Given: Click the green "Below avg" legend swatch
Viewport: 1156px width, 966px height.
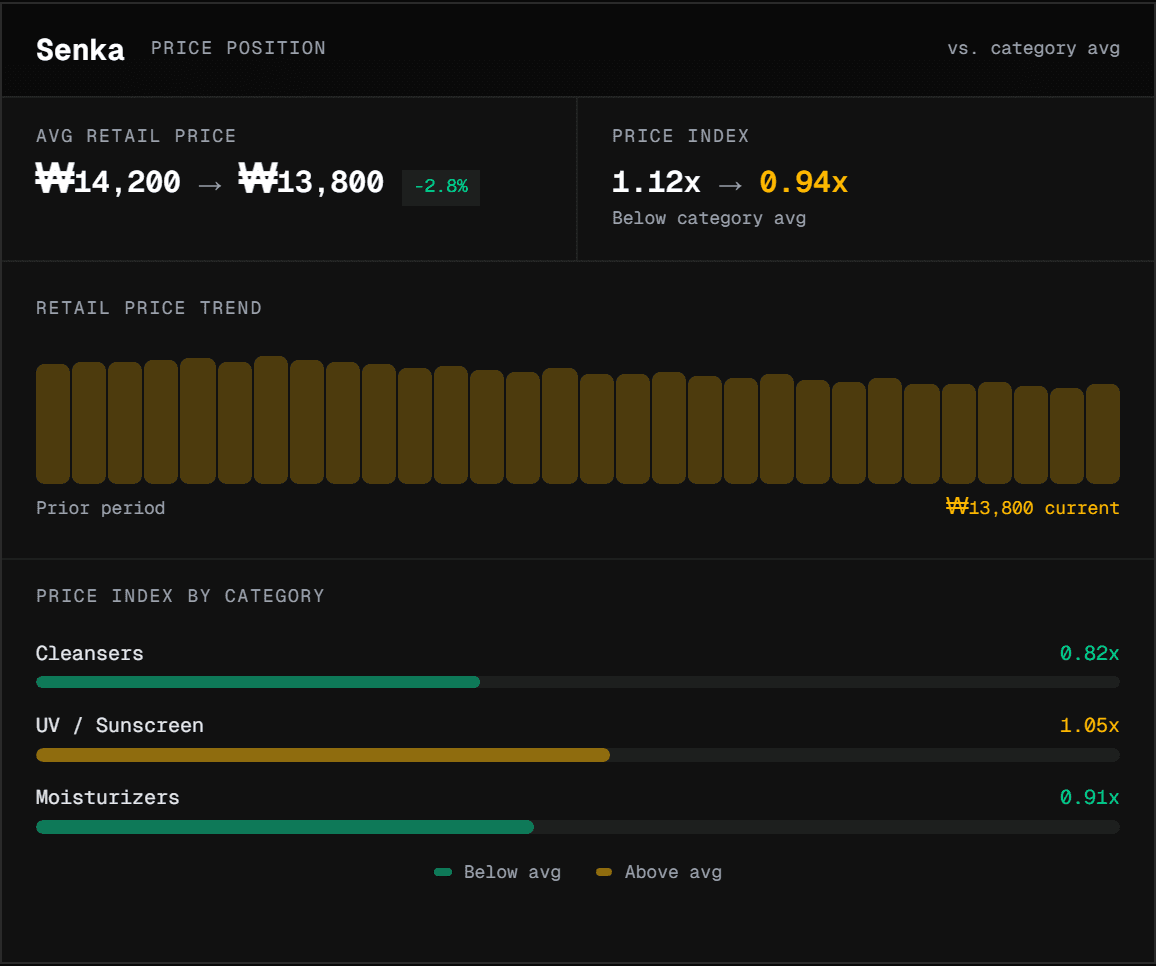Looking at the screenshot, I should [443, 872].
